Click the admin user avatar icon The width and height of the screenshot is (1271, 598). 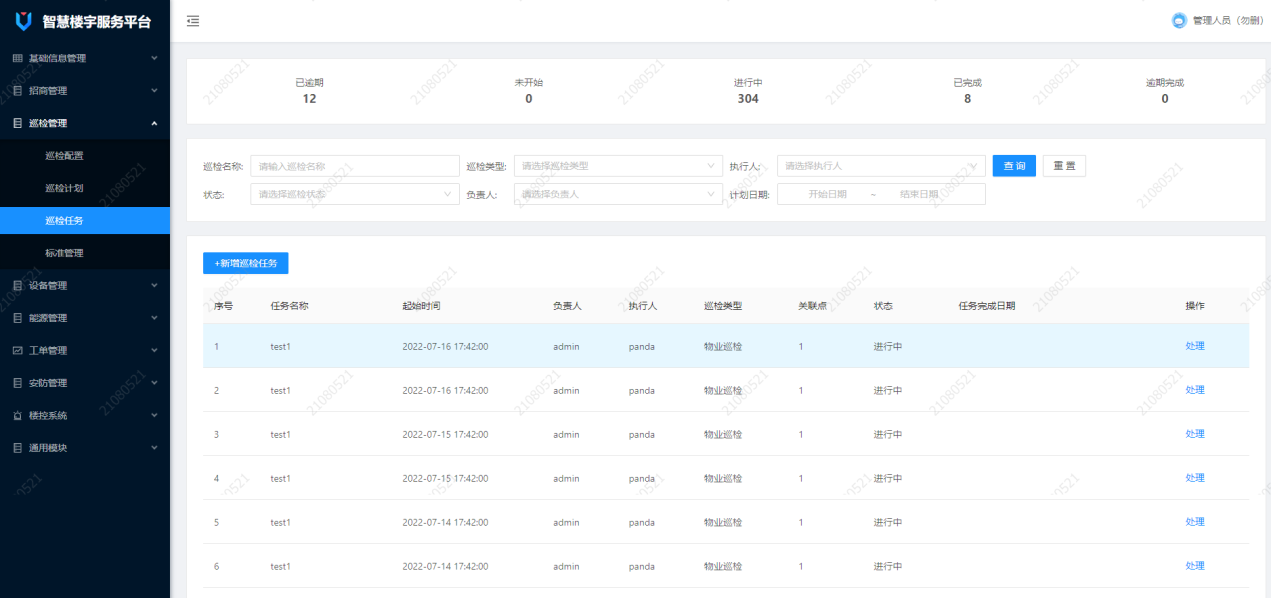1179,21
